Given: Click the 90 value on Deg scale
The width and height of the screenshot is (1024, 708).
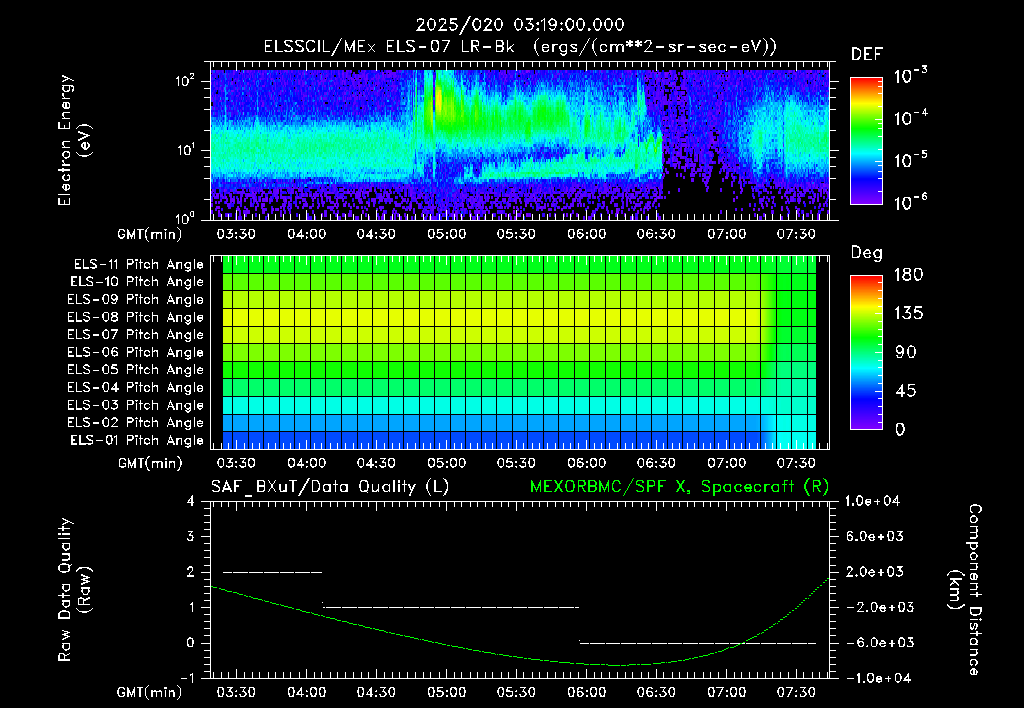Looking at the screenshot, I should (x=906, y=353).
